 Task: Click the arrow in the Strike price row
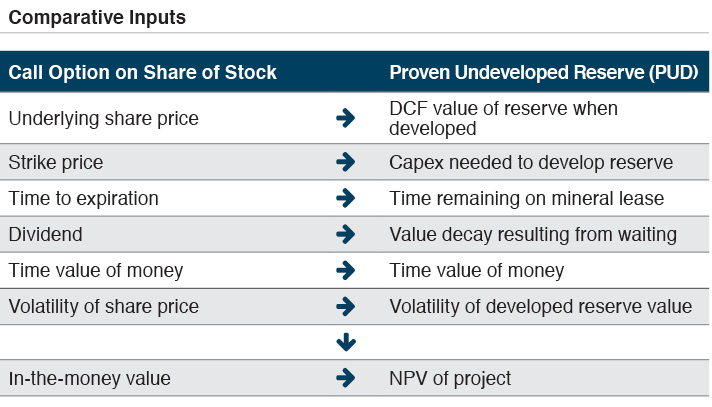coord(346,162)
